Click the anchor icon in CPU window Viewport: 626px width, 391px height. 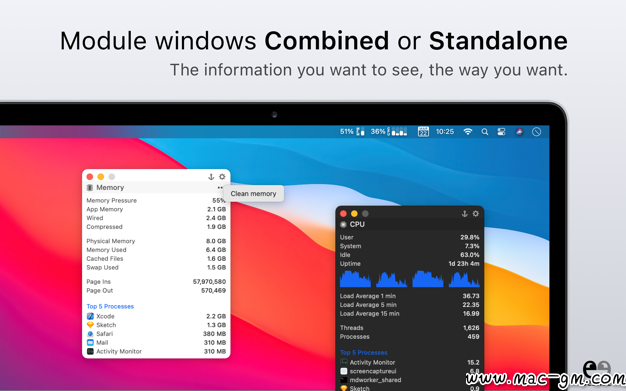point(464,214)
